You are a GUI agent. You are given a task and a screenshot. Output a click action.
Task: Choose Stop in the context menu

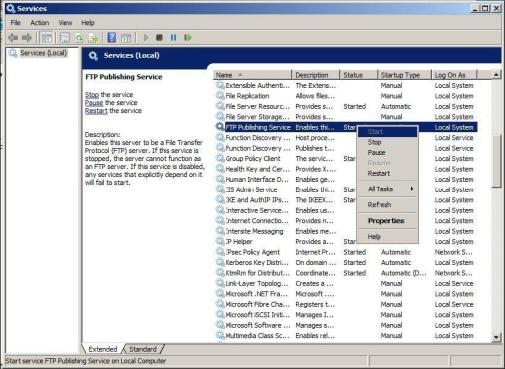pos(387,142)
